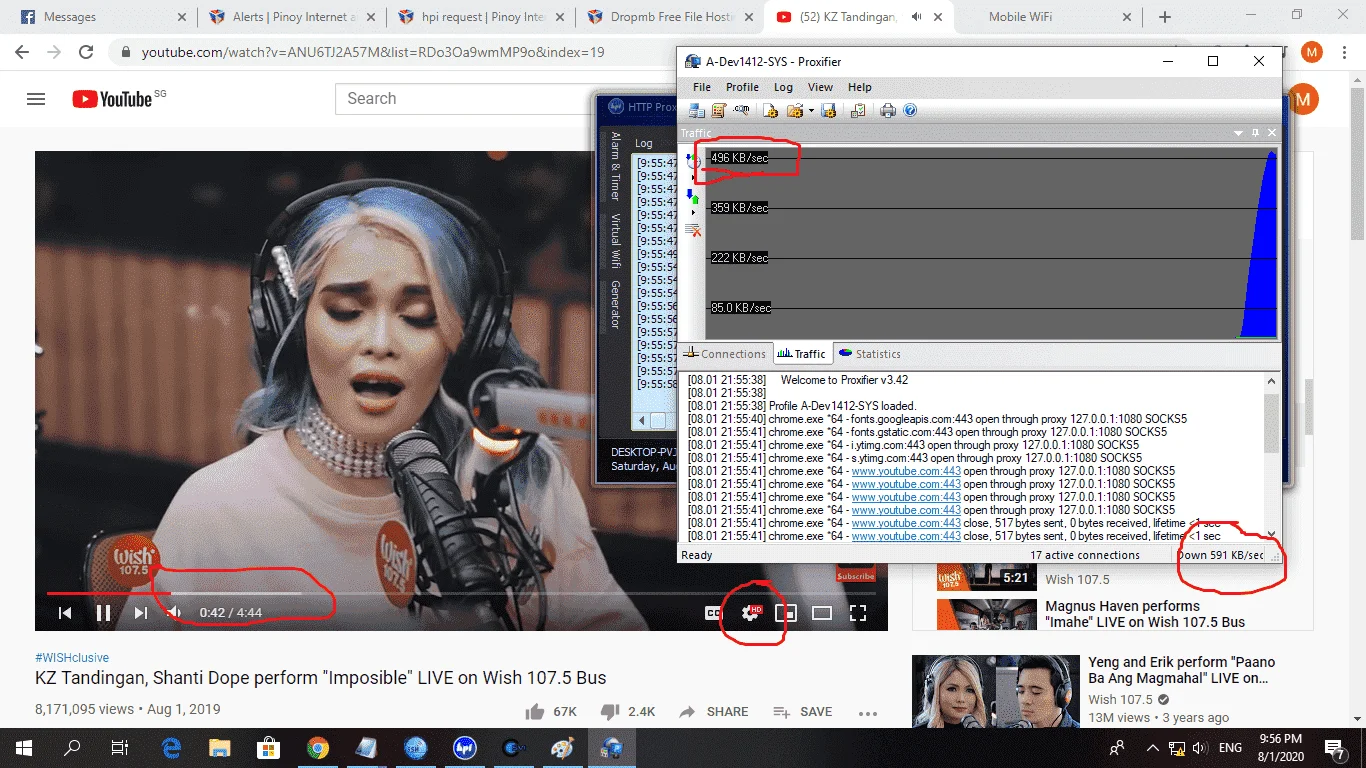
Task: Click the clear traffic icon with red X
Action: point(693,231)
